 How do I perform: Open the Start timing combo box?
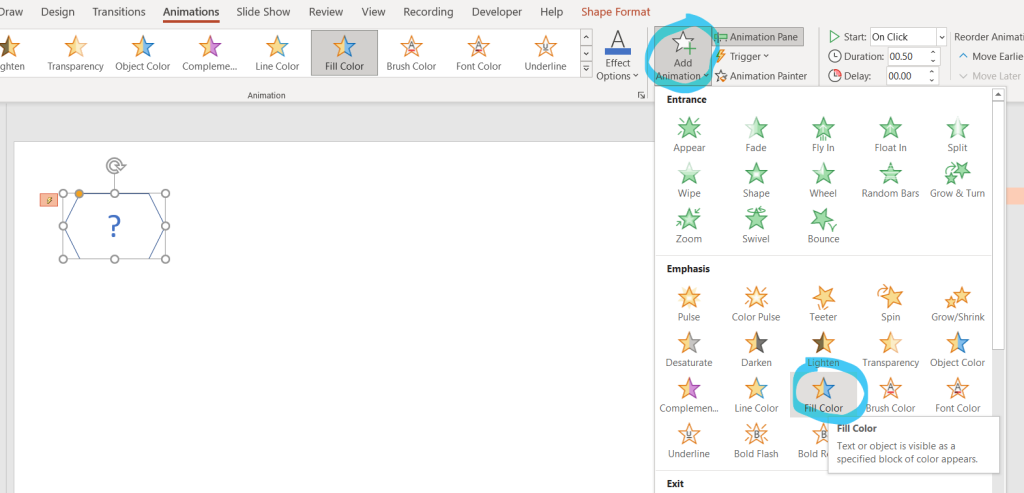click(908, 37)
